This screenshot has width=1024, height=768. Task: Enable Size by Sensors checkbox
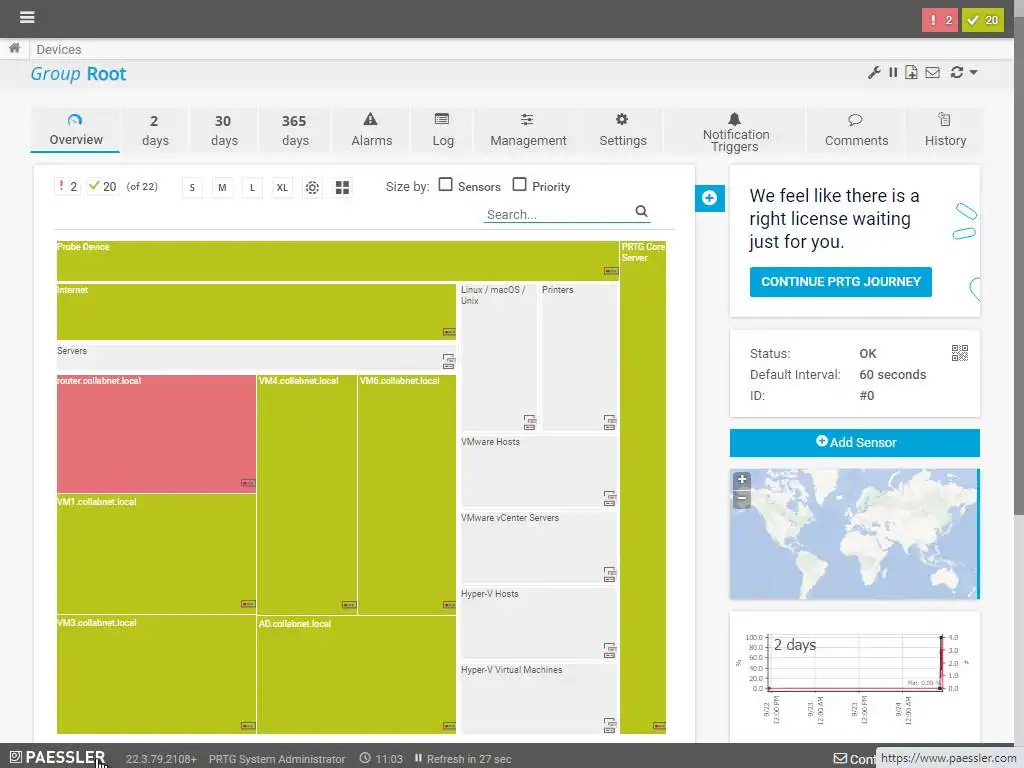tap(445, 185)
